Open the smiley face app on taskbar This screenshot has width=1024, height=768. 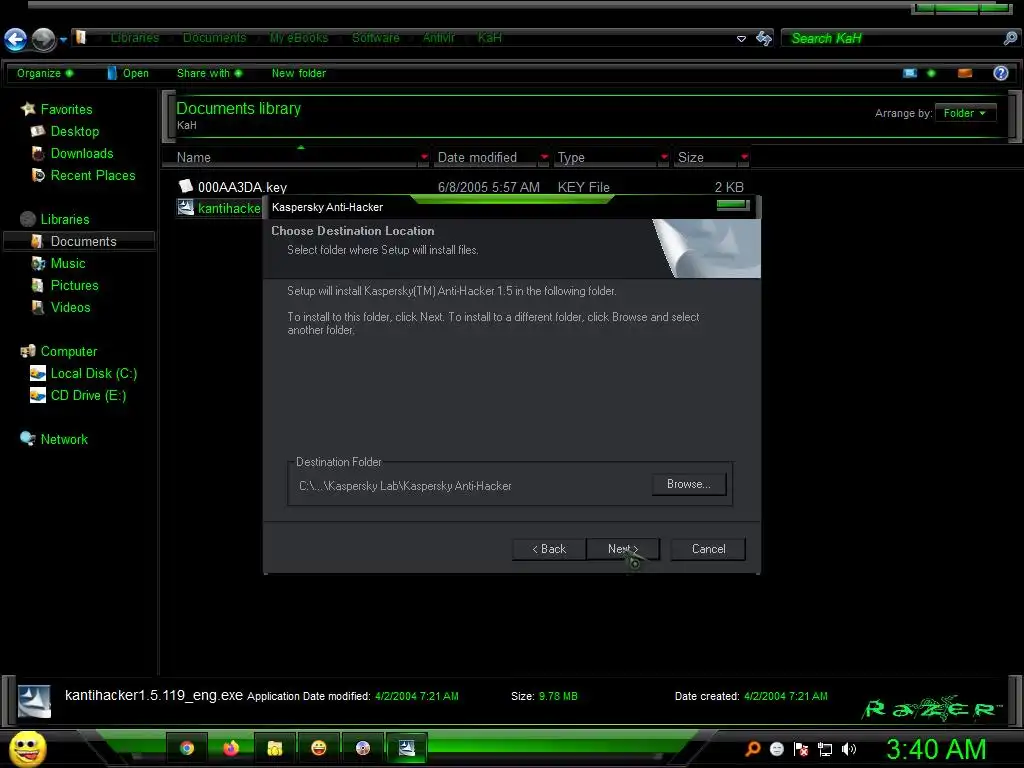click(319, 748)
